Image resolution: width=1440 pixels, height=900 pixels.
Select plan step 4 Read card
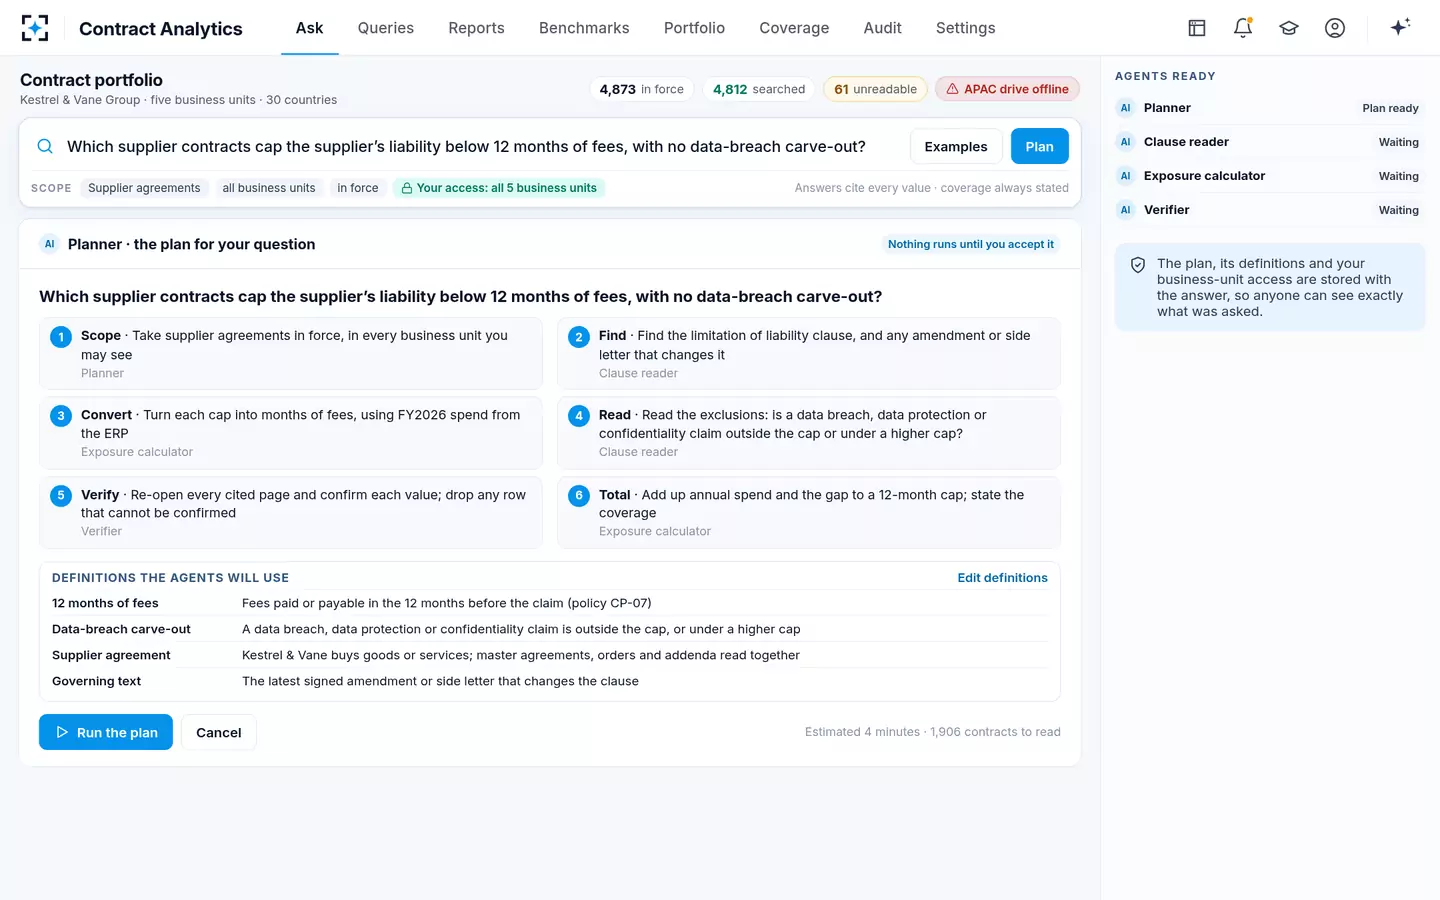pyautogui.click(x=809, y=433)
